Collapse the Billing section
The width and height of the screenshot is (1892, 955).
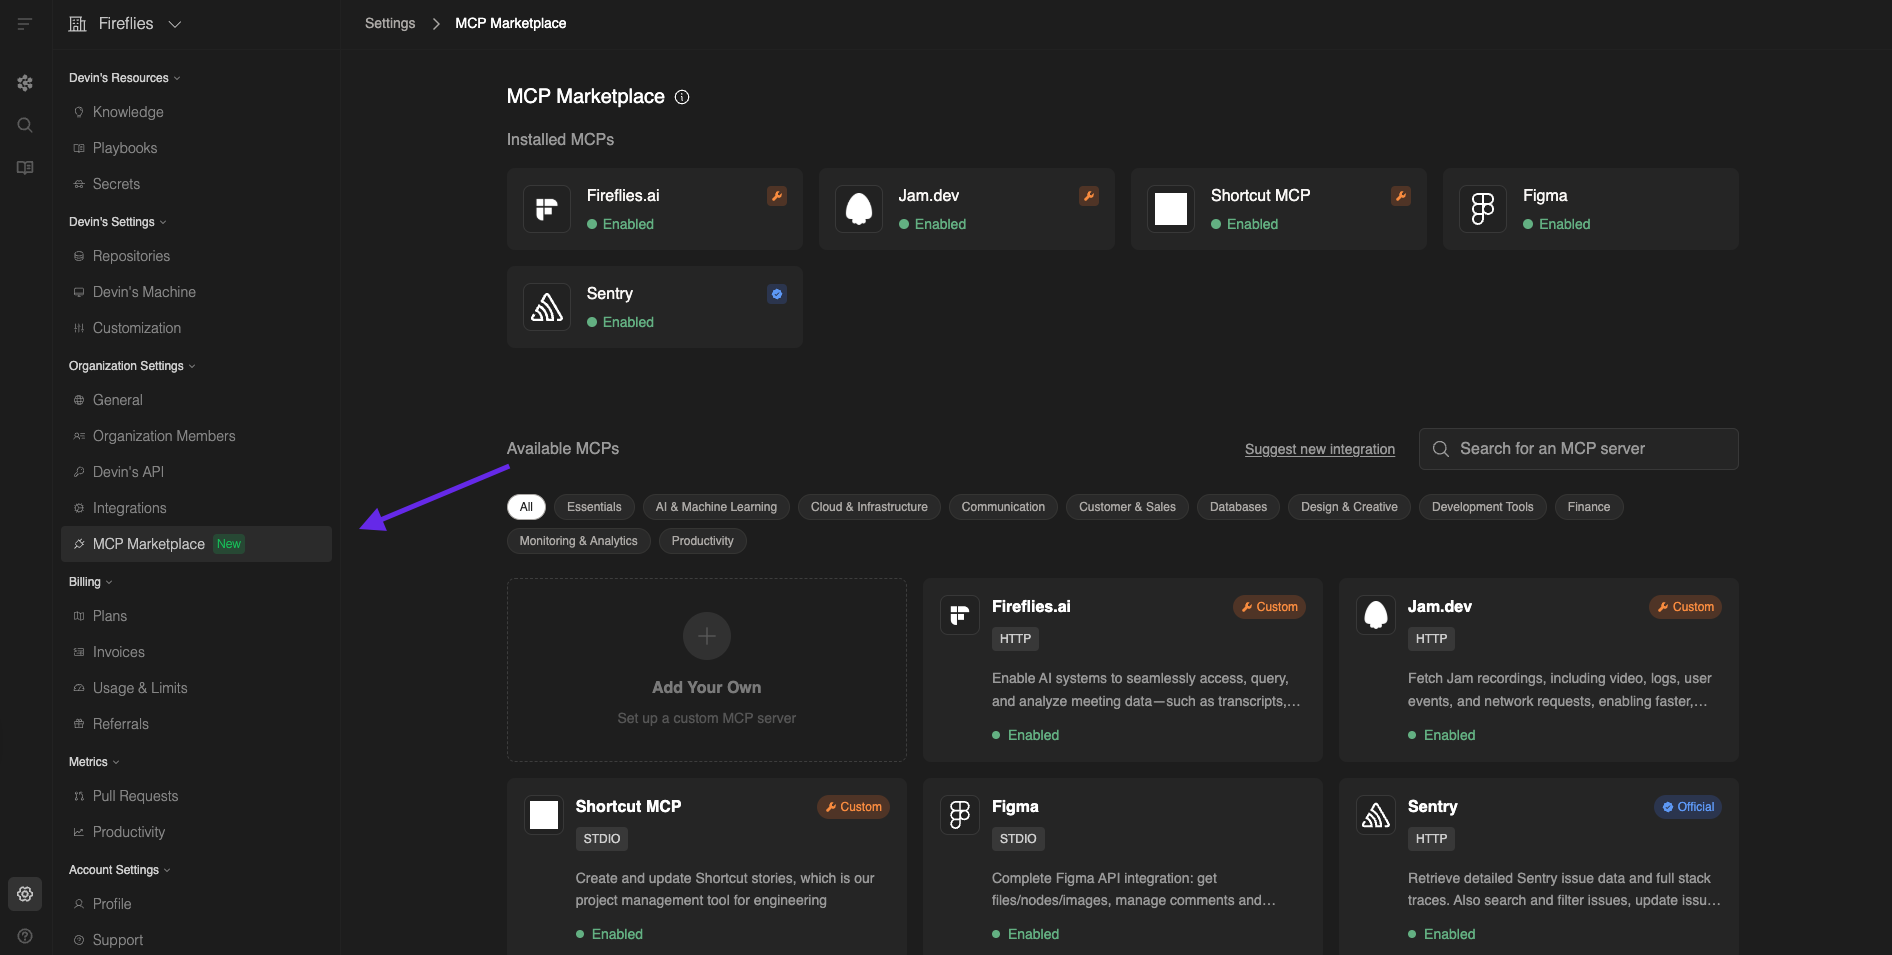[91, 582]
